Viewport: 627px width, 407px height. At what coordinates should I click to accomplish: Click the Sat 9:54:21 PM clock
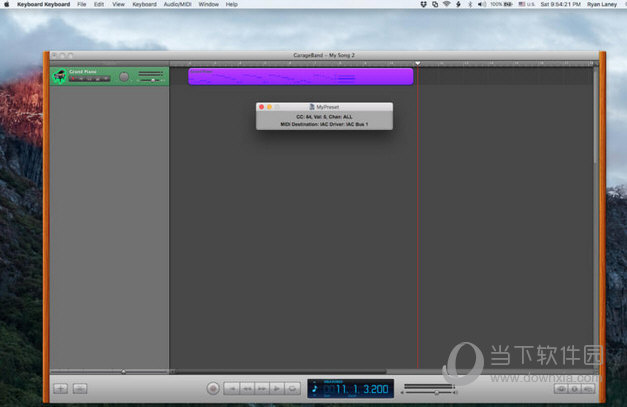coord(561,4)
